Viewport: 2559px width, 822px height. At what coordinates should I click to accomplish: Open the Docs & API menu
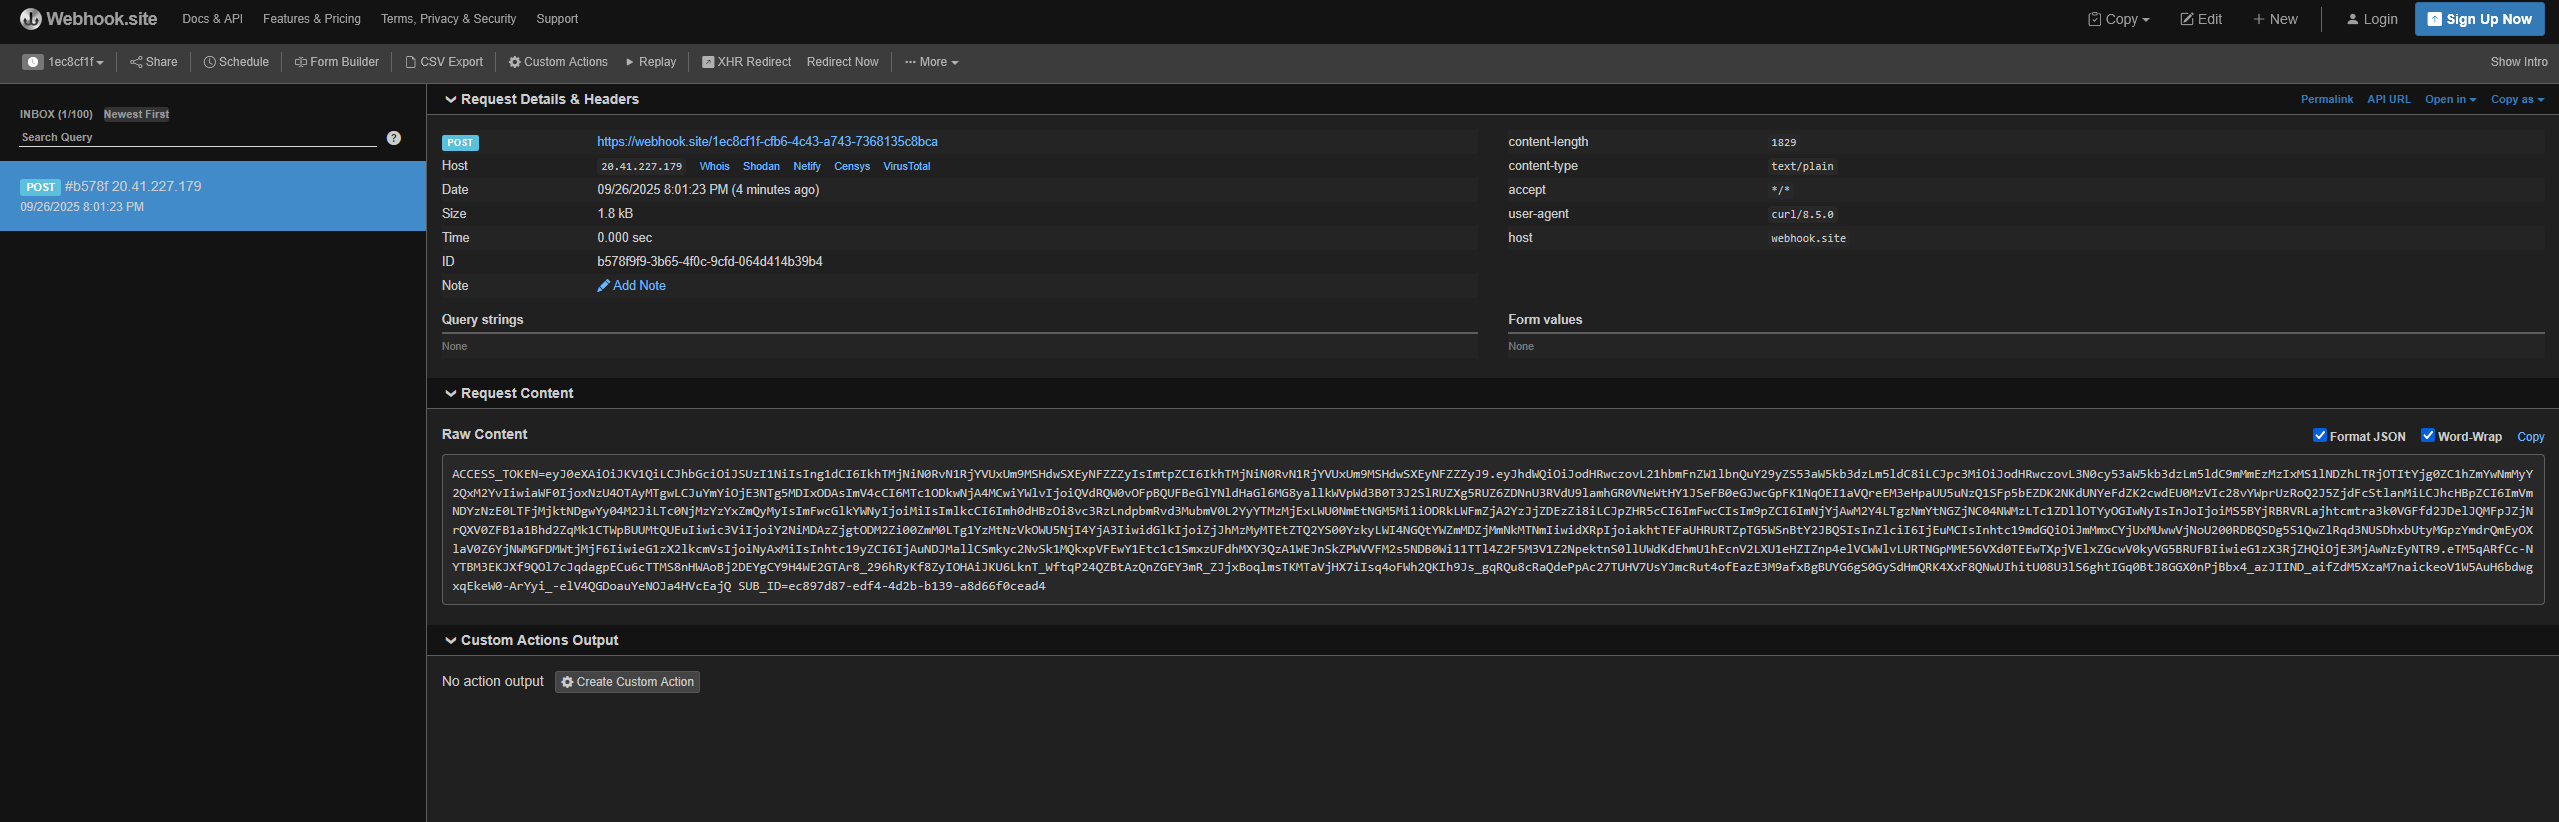pyautogui.click(x=212, y=19)
